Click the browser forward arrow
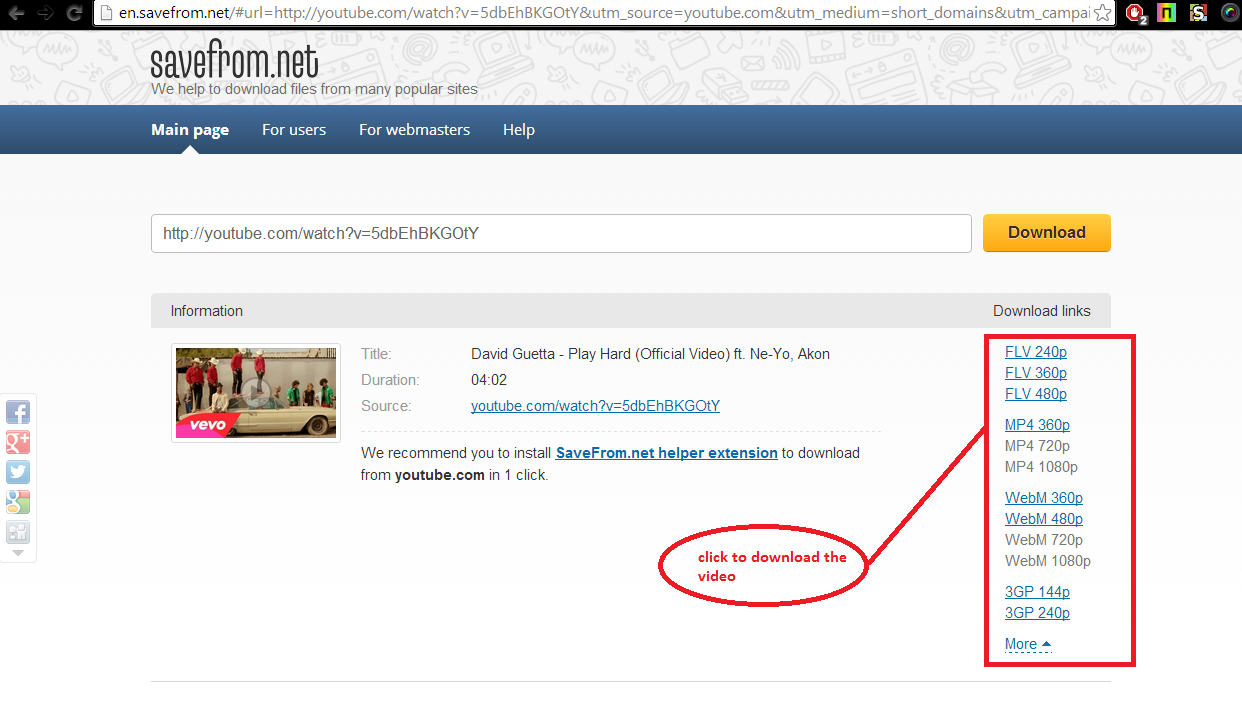 click(x=45, y=14)
